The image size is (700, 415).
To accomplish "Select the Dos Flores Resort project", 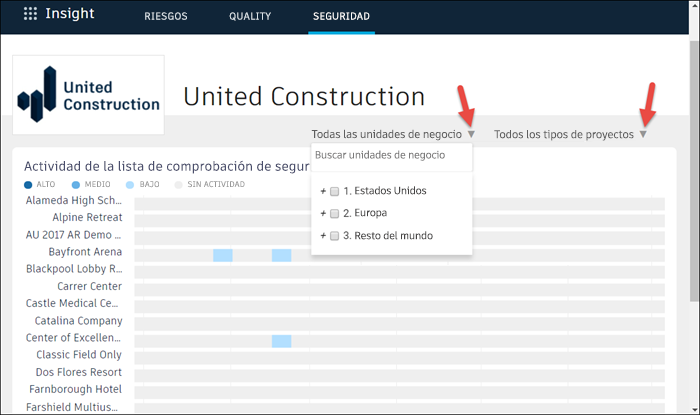I will pos(79,372).
